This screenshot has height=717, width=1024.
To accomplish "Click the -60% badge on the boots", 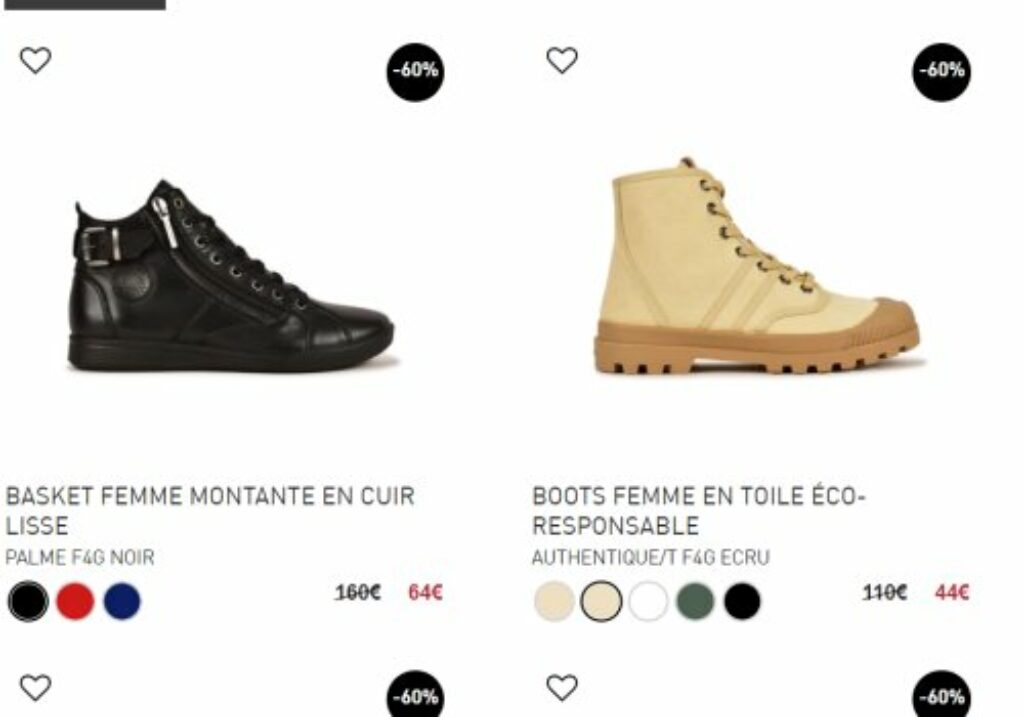I will point(941,71).
